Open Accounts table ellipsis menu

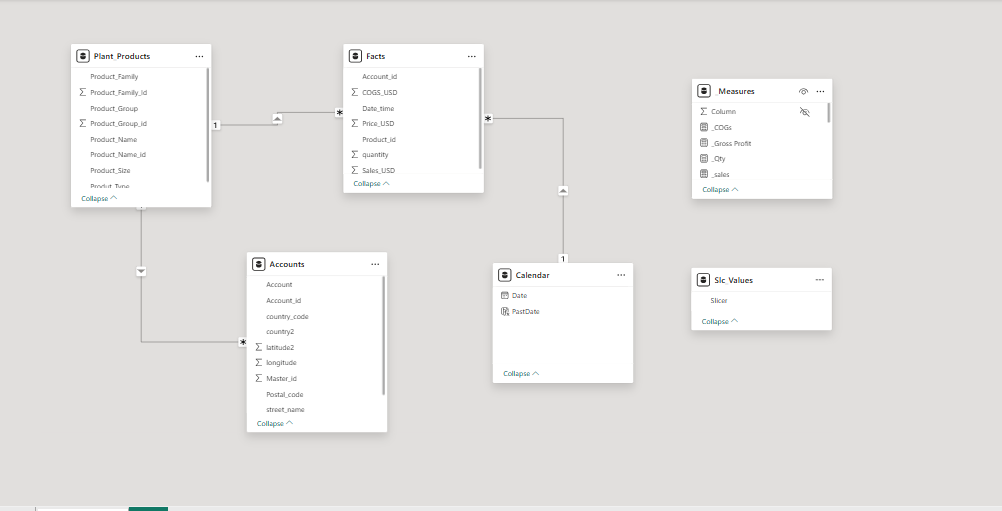(375, 264)
